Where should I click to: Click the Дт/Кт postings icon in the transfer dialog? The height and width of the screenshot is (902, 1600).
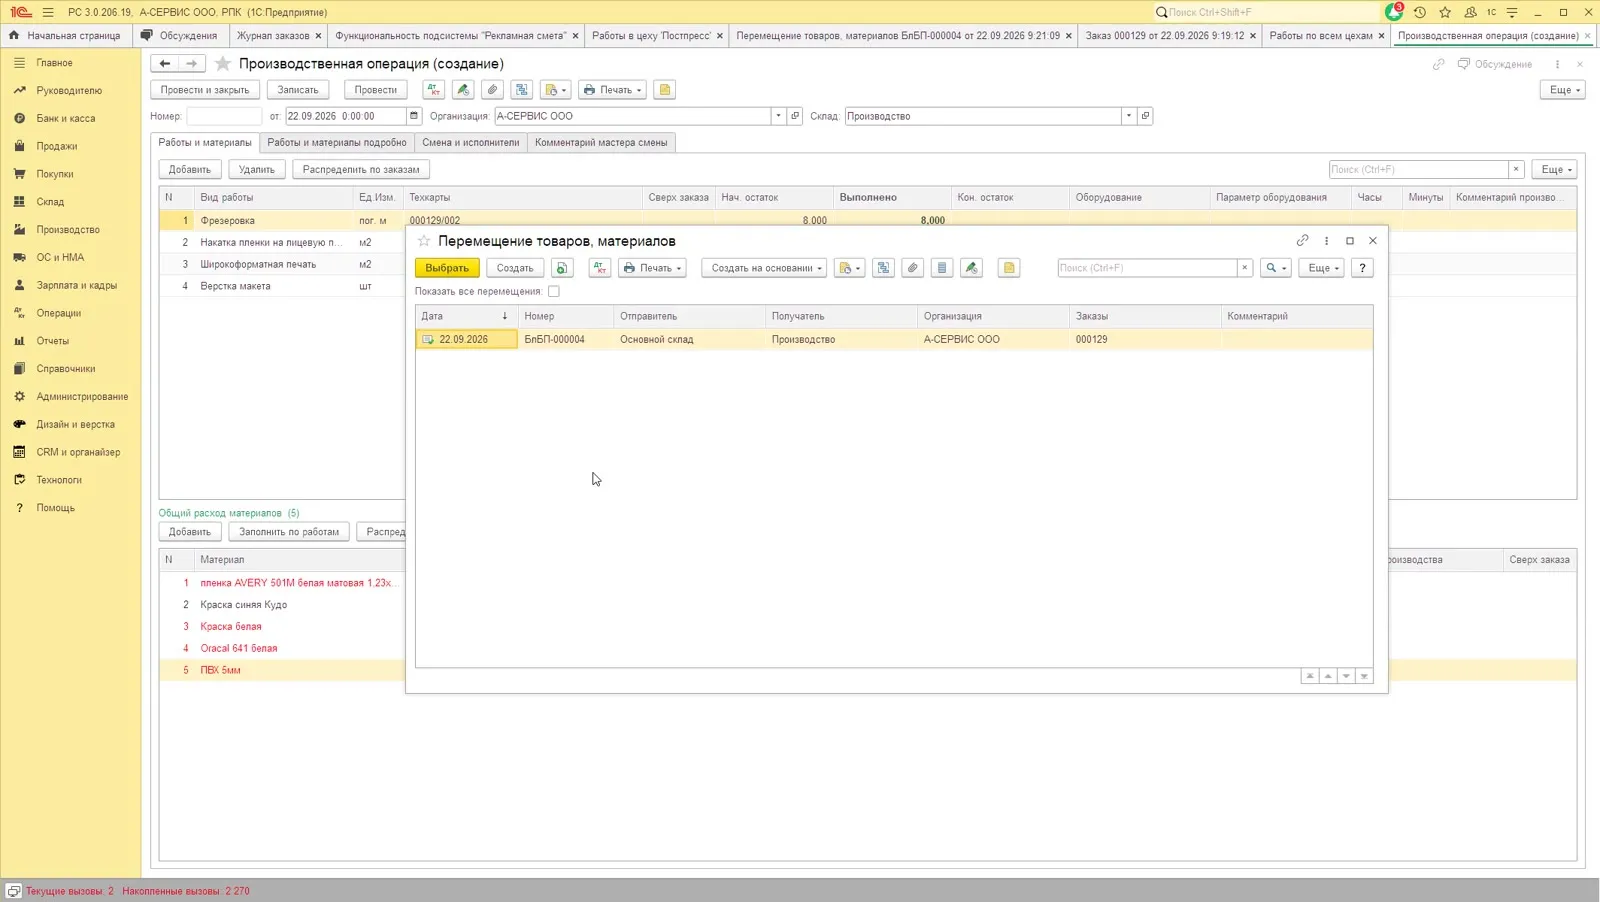tap(600, 268)
